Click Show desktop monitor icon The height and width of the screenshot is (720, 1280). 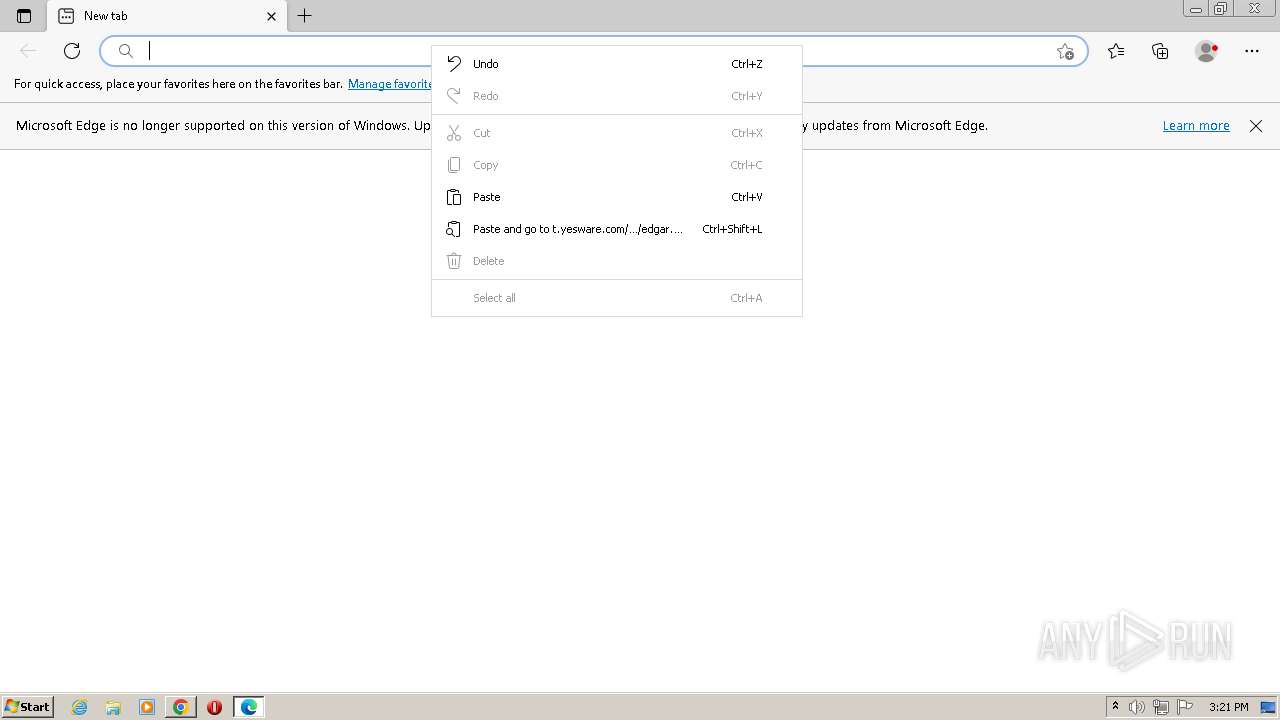[x=1268, y=707]
